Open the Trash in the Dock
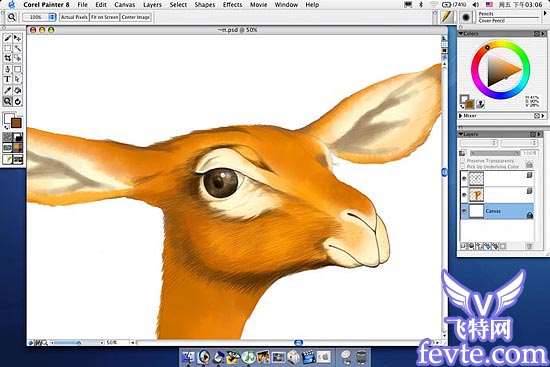 pos(361,357)
